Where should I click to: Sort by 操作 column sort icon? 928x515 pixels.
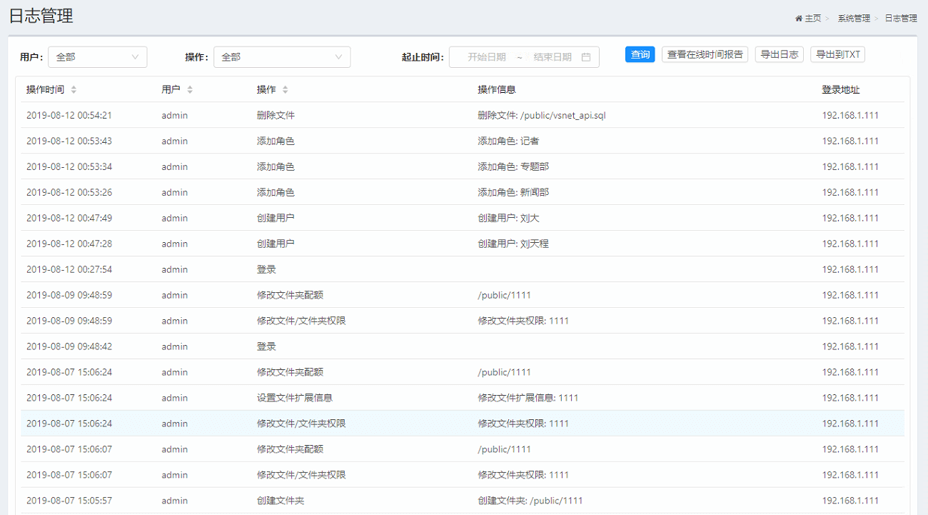286,90
